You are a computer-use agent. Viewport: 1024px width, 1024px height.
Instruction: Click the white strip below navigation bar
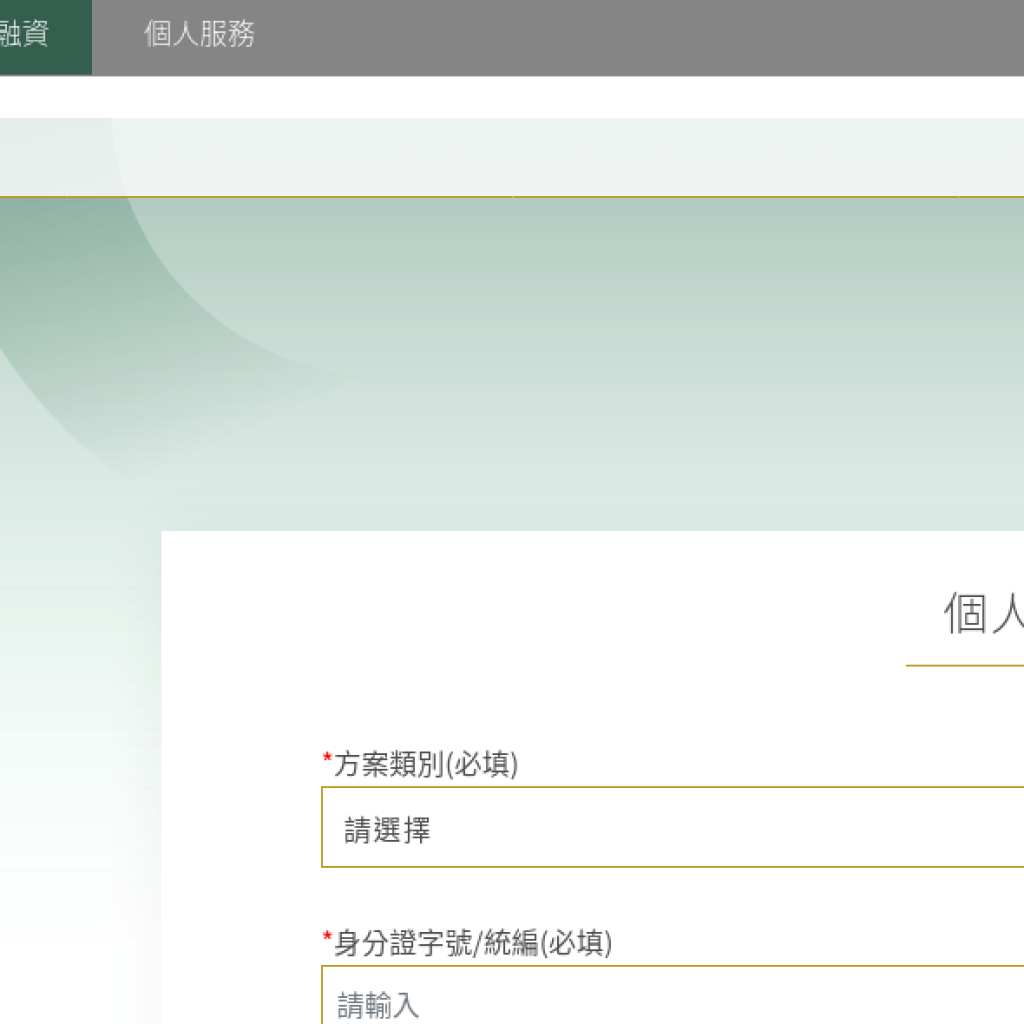pos(500,97)
